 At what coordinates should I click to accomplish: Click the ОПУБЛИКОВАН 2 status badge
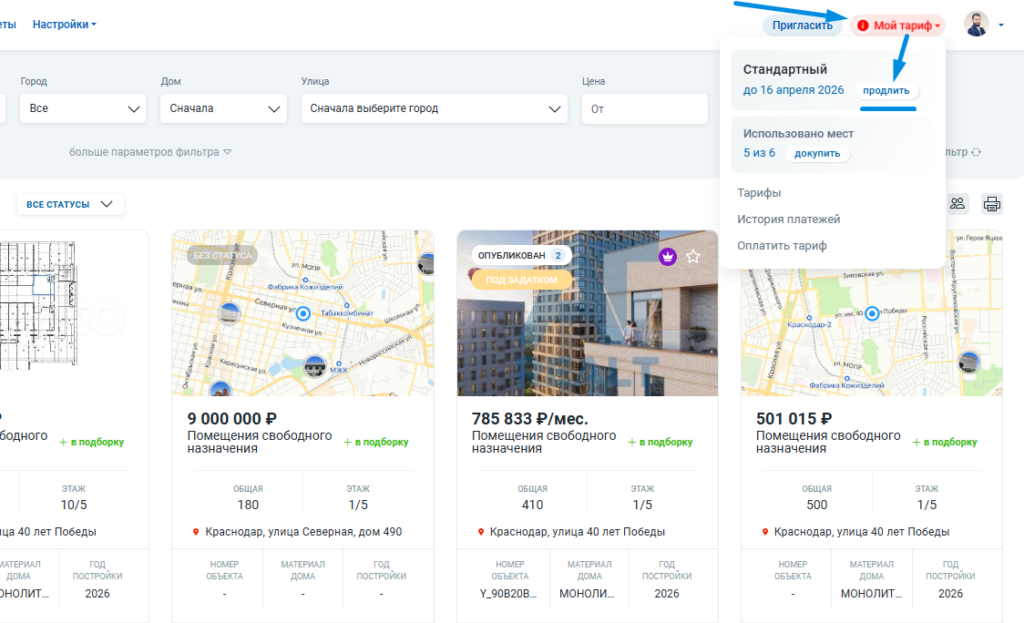point(522,255)
